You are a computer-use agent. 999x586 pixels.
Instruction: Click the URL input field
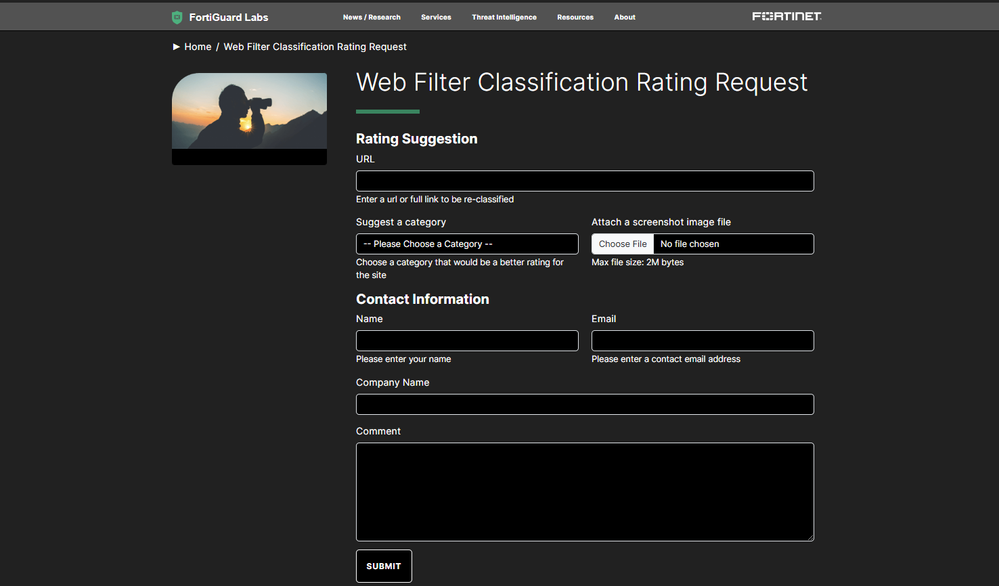point(584,181)
